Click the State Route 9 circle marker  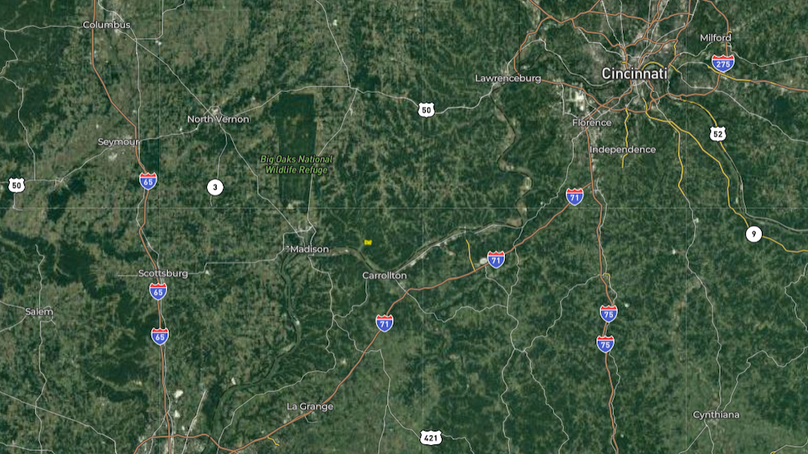[753, 234]
